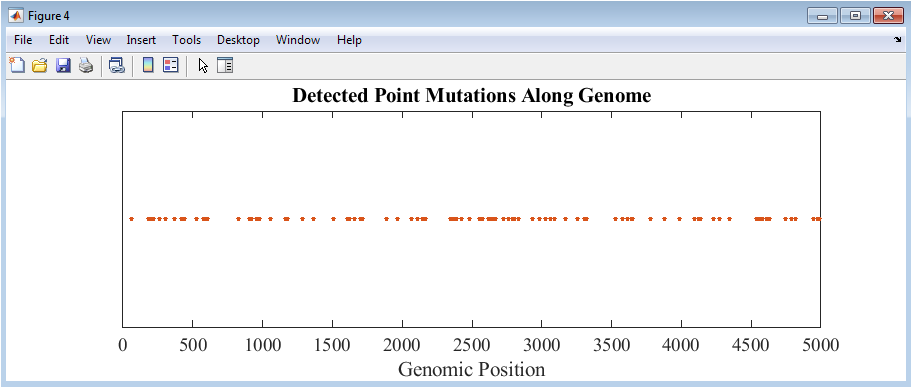Viewport: 912px width, 388px height.
Task: Click the dock figure arrow in the menu bar
Action: [897, 40]
